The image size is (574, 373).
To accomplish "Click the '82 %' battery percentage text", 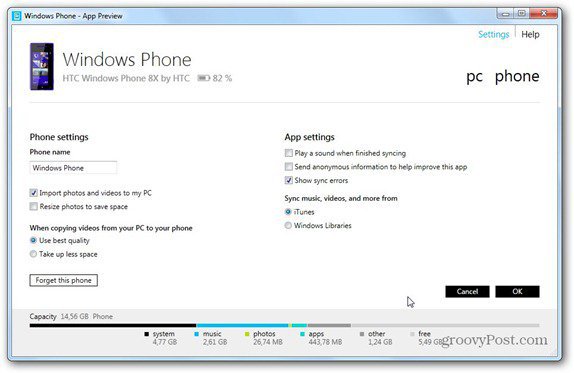I will (222, 78).
